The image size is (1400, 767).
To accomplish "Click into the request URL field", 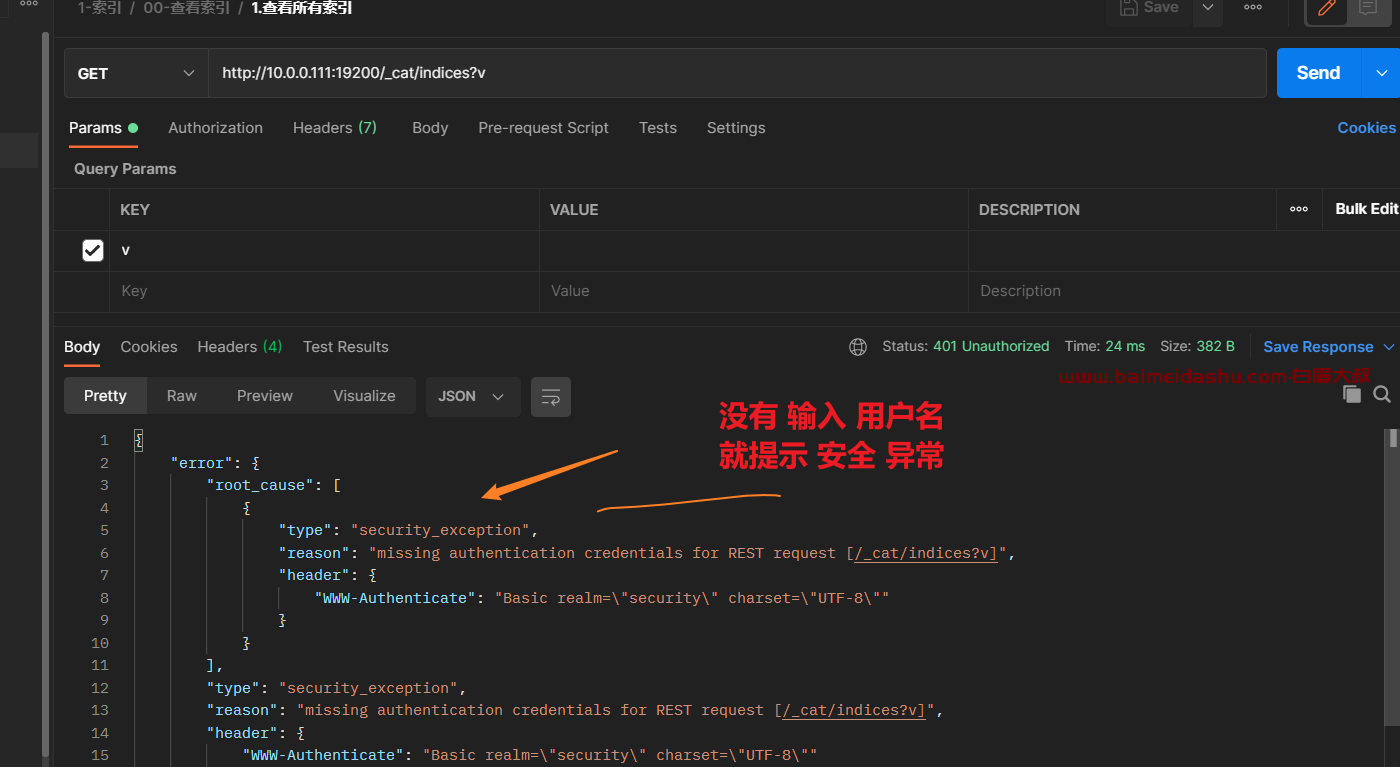I will (737, 73).
